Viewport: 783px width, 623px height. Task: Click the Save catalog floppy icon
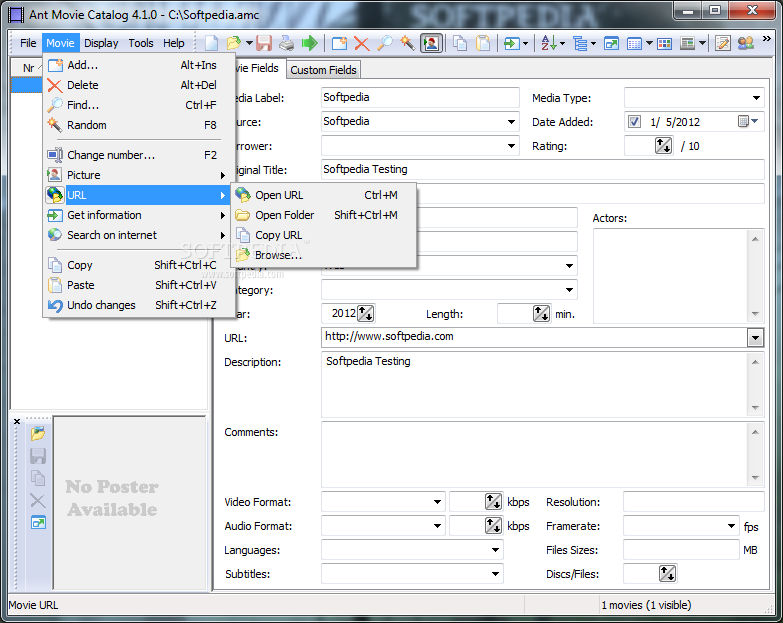[264, 43]
